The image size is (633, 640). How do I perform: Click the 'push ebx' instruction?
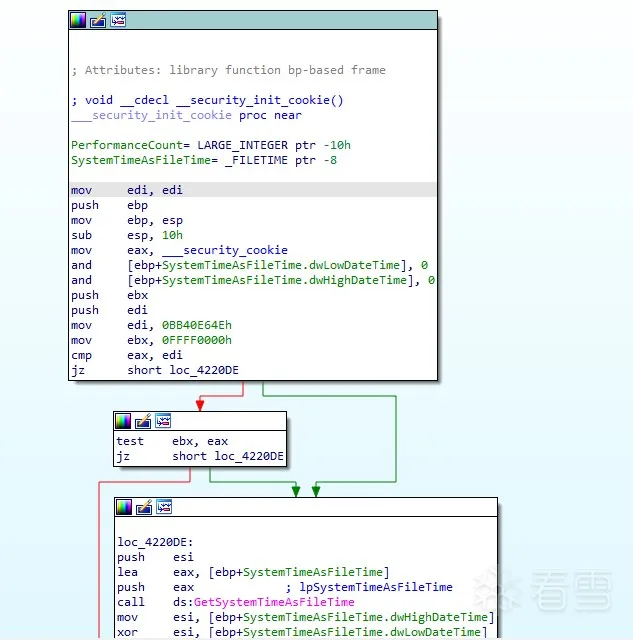(x=109, y=295)
